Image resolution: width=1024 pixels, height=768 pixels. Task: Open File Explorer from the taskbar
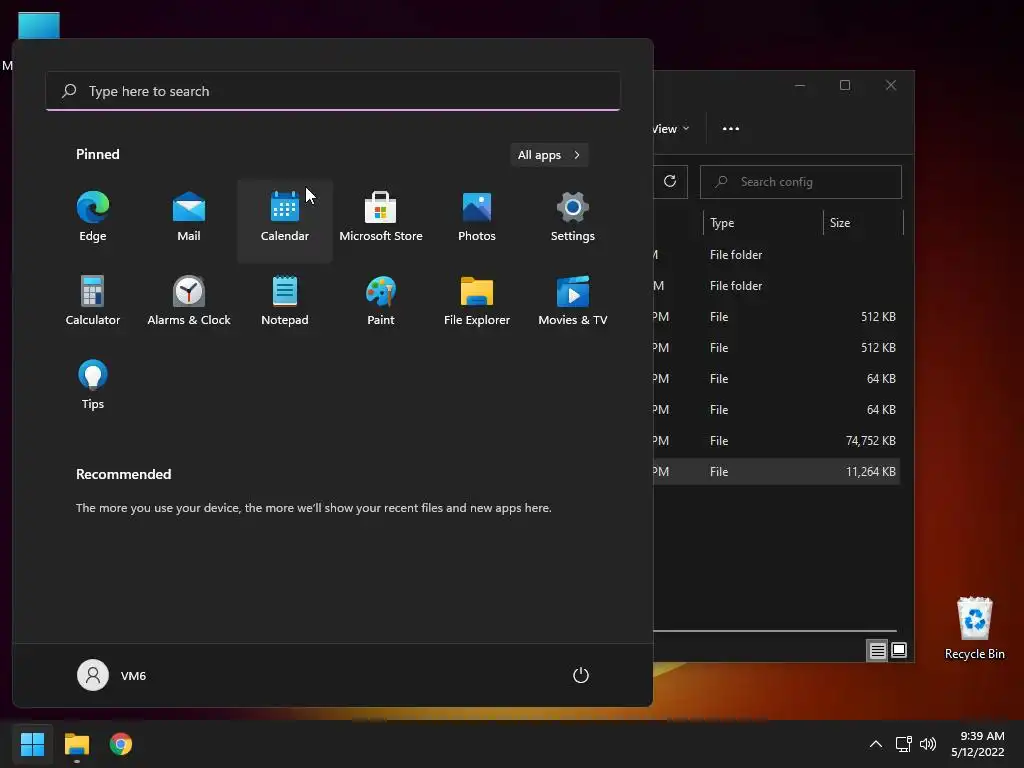pyautogui.click(x=76, y=744)
